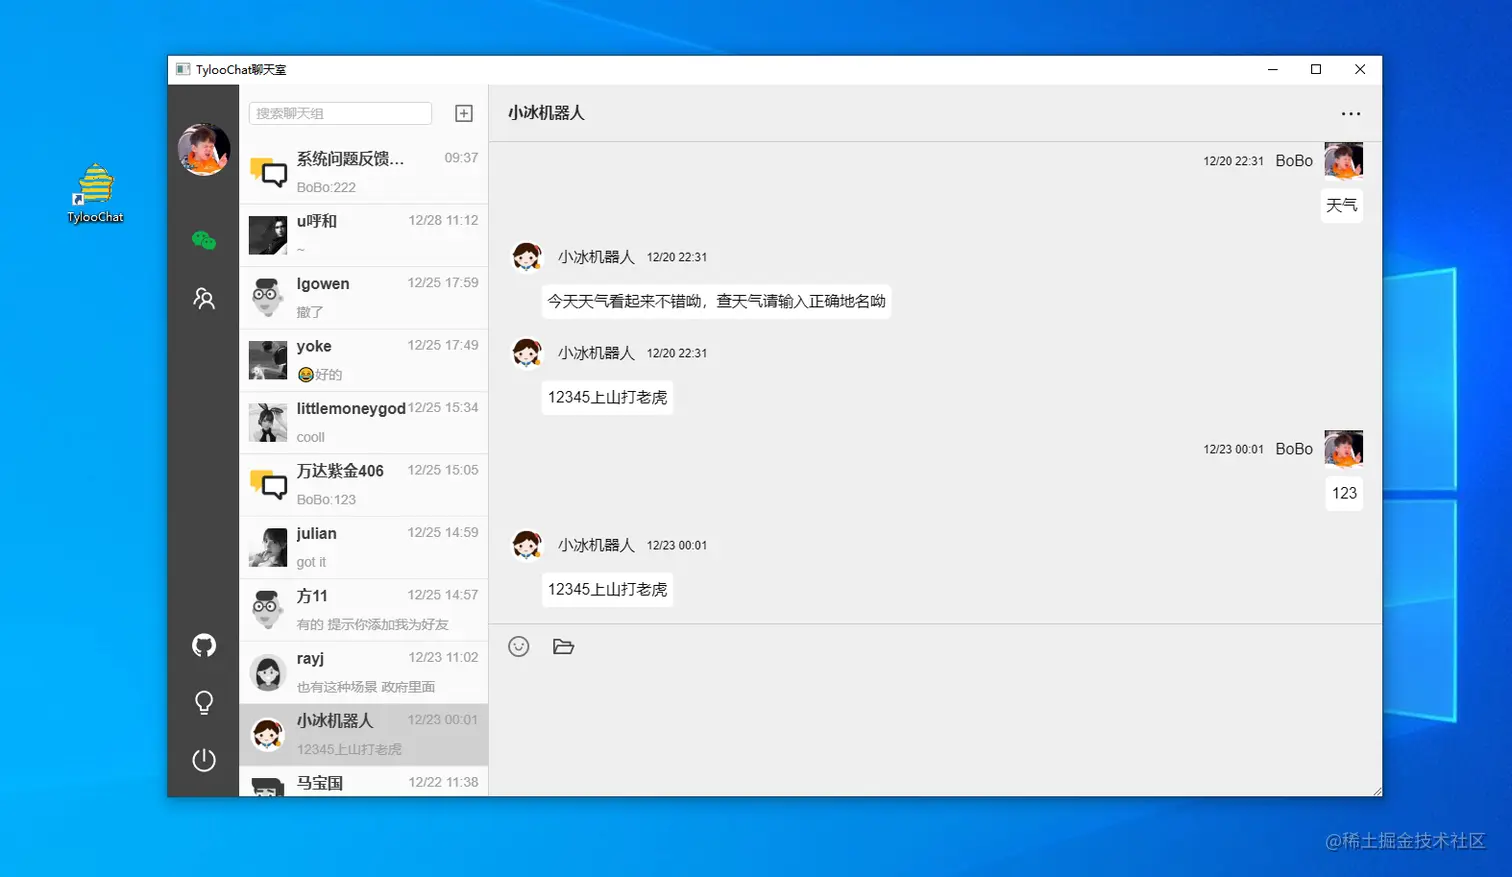Viewport: 1512px width, 877px height.
Task: Click the 小冰机器人 chat title header
Action: [x=546, y=113]
